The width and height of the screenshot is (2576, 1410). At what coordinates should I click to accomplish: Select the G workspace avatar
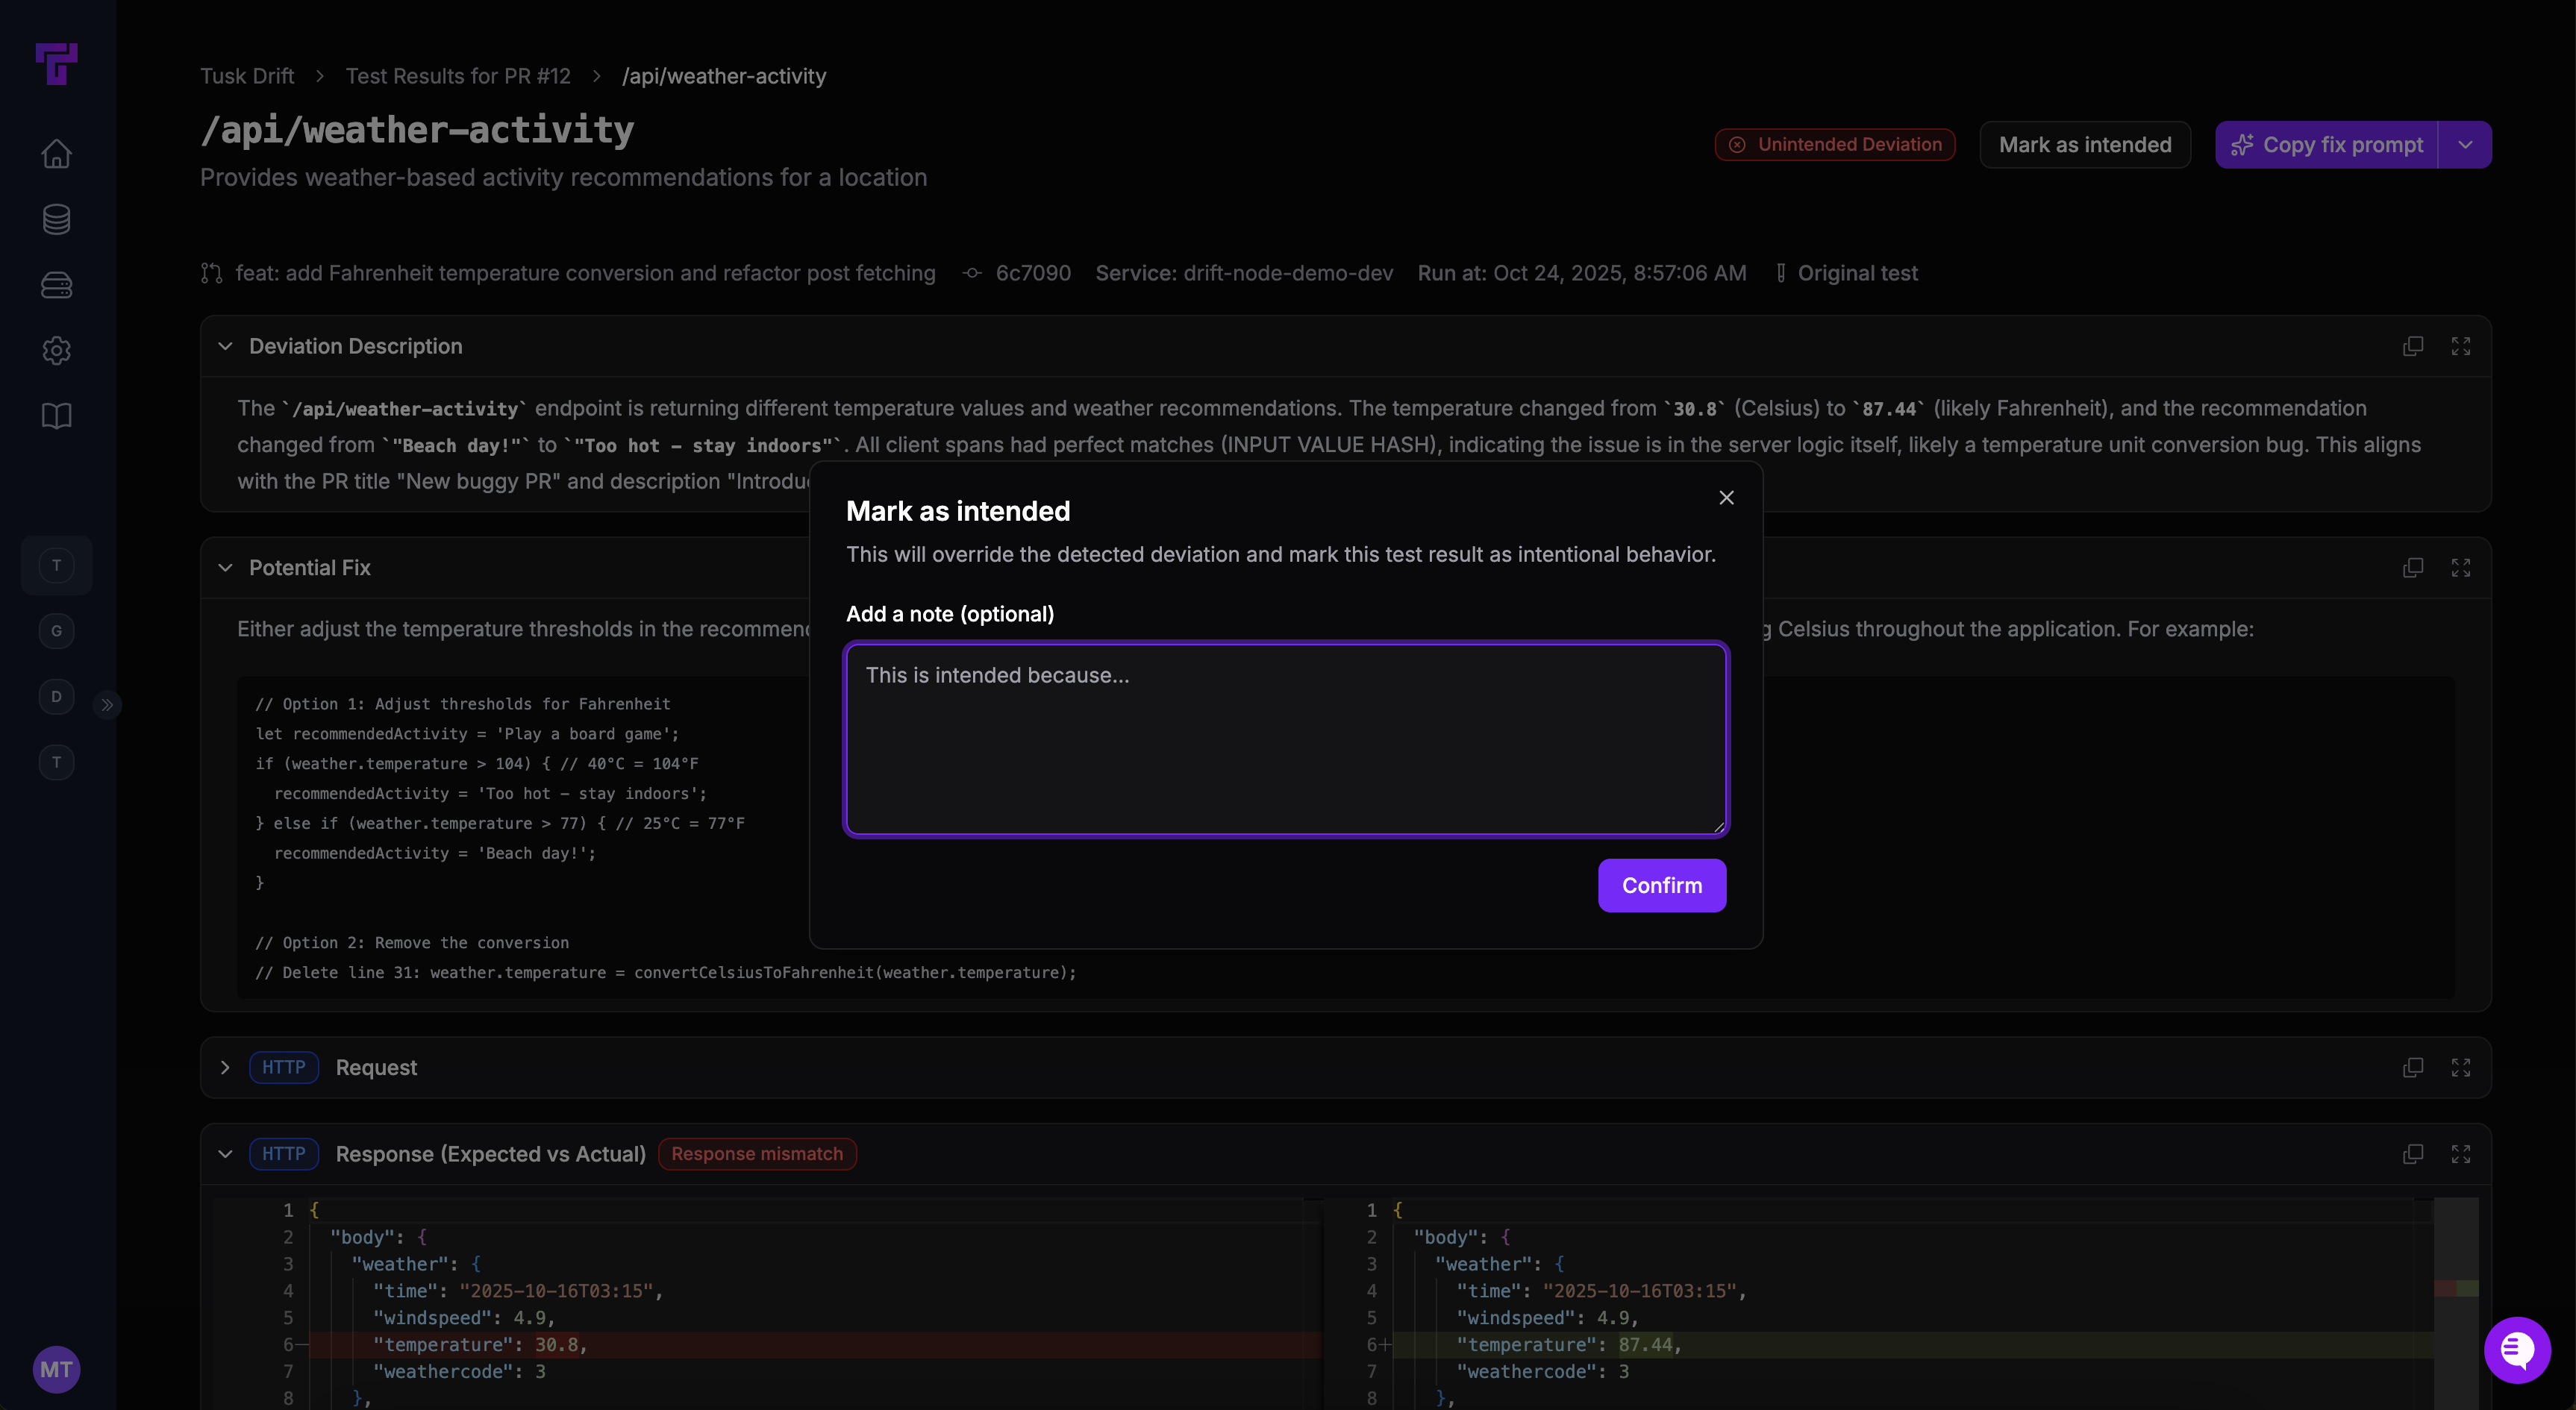[56, 630]
